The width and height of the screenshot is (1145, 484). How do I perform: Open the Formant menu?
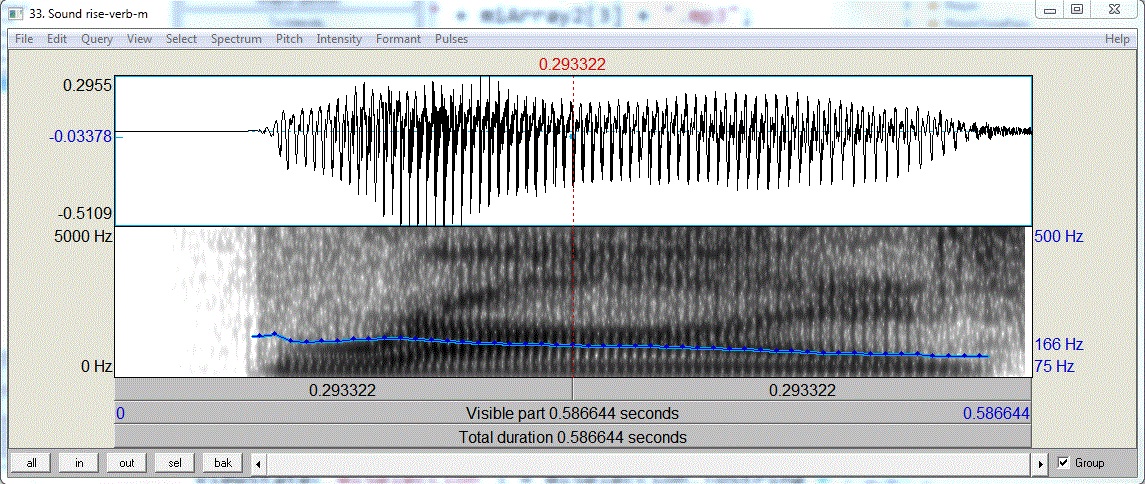399,39
